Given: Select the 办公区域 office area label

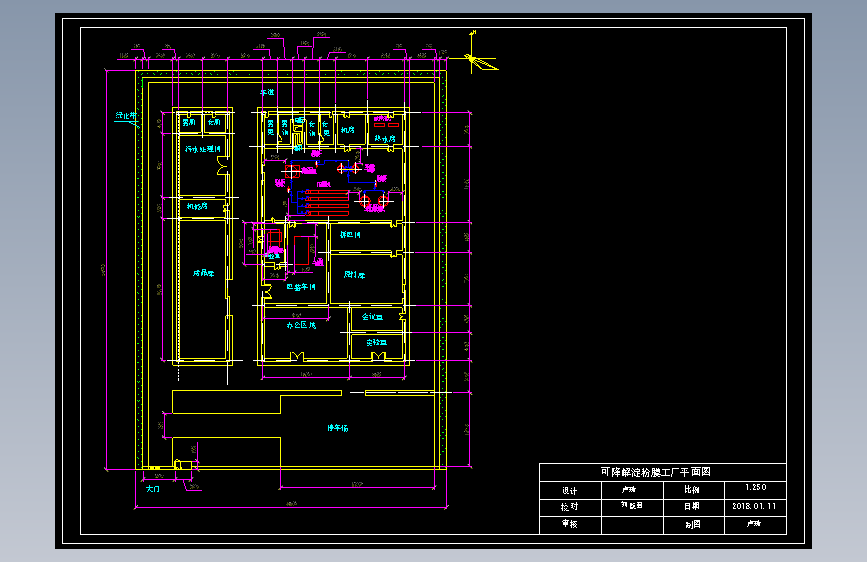Looking at the screenshot, I should tap(301, 325).
